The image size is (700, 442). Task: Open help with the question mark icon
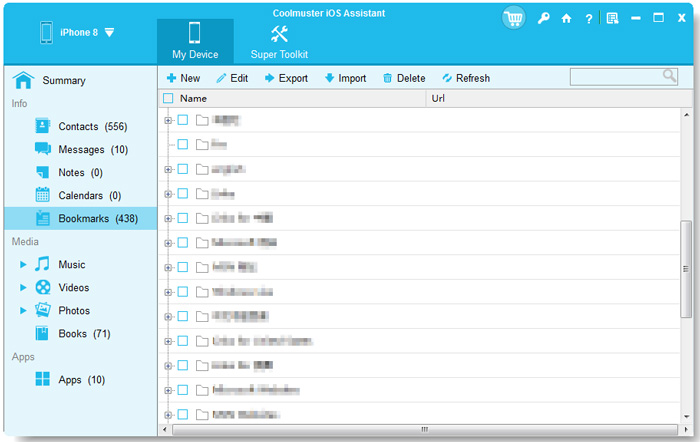[x=589, y=19]
